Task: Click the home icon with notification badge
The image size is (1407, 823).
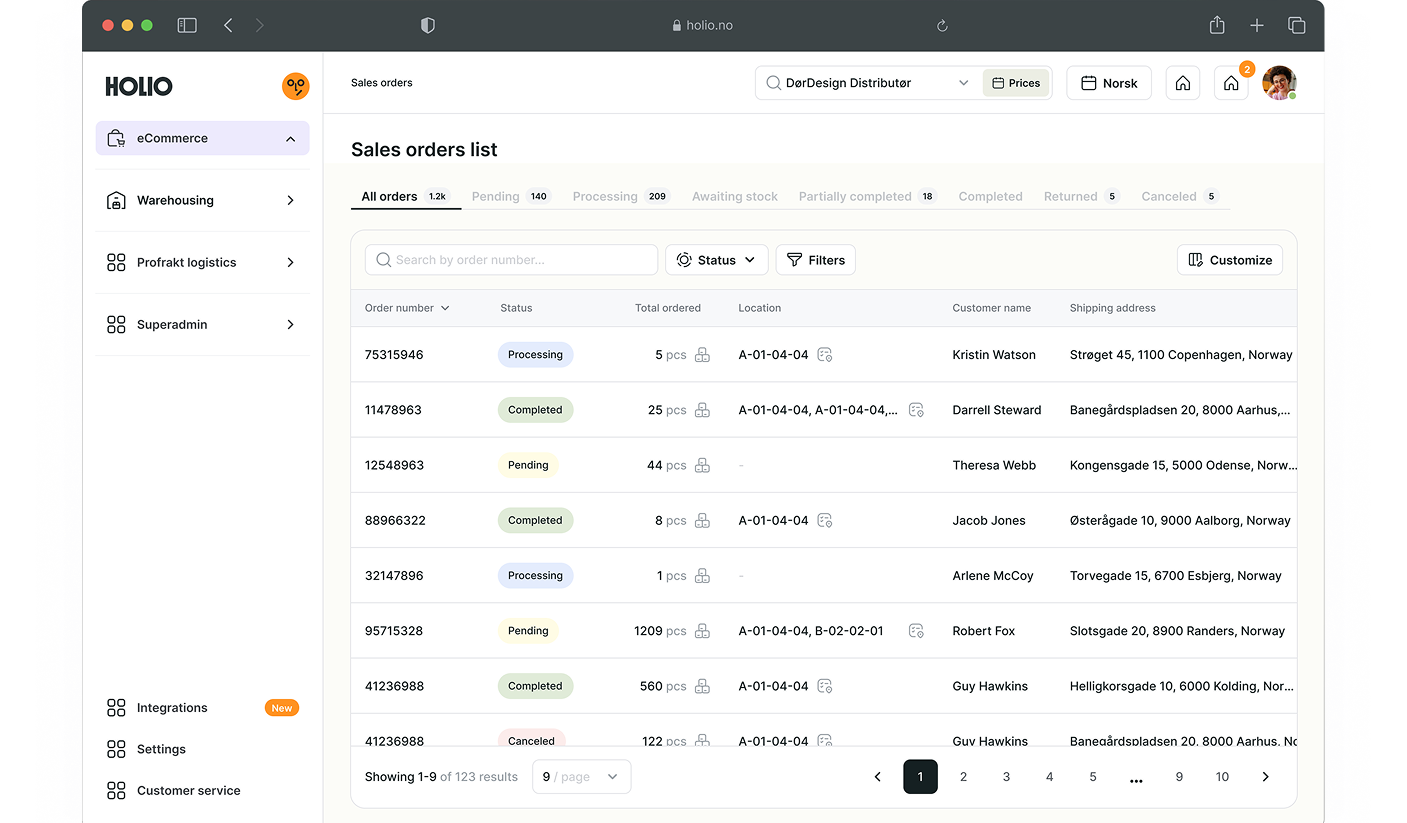Action: click(1231, 83)
